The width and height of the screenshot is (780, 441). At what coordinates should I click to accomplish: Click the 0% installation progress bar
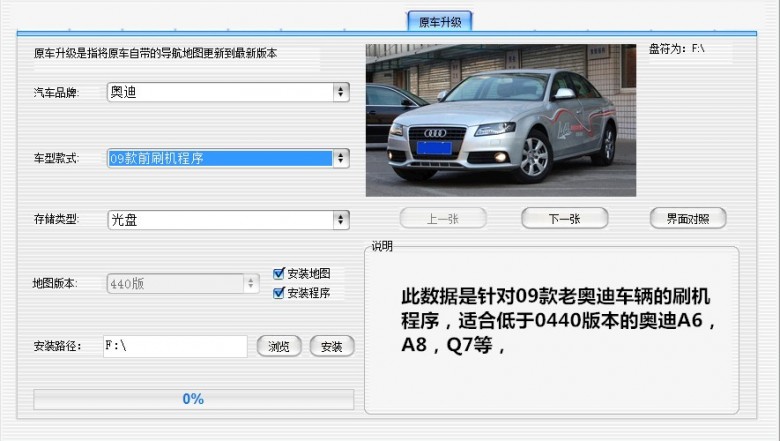[194, 399]
